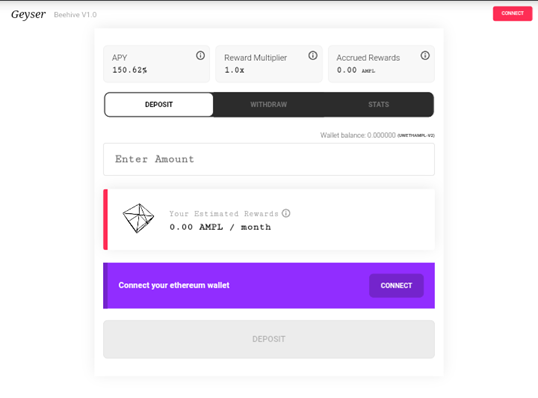Switch to the Withdraw tab
This screenshot has height=398, width=538.
coord(268,104)
